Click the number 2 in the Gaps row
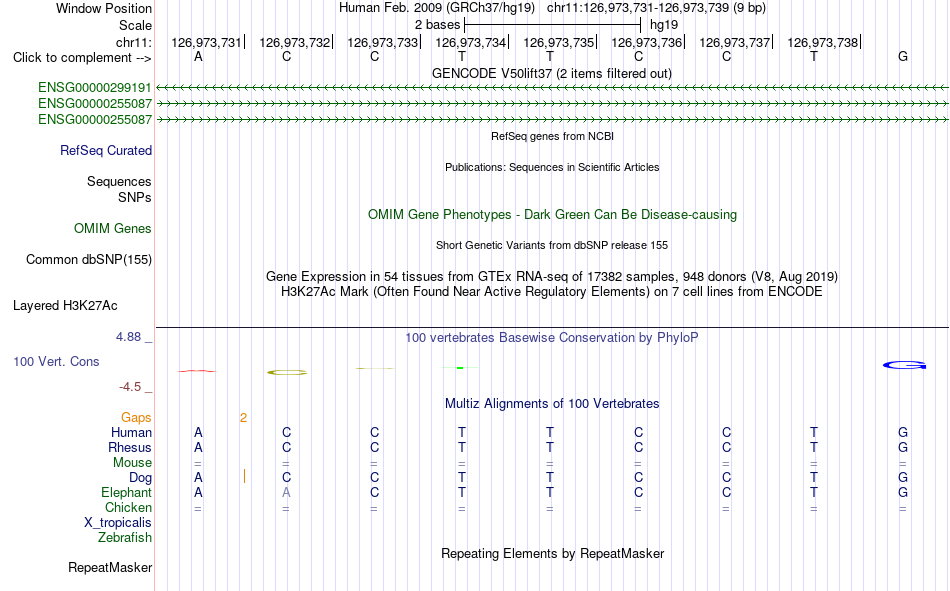950x591 pixels. pos(244,418)
